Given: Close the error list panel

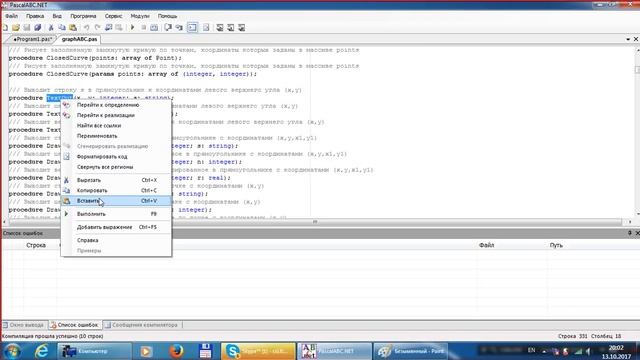Looking at the screenshot, I should click(637, 233).
